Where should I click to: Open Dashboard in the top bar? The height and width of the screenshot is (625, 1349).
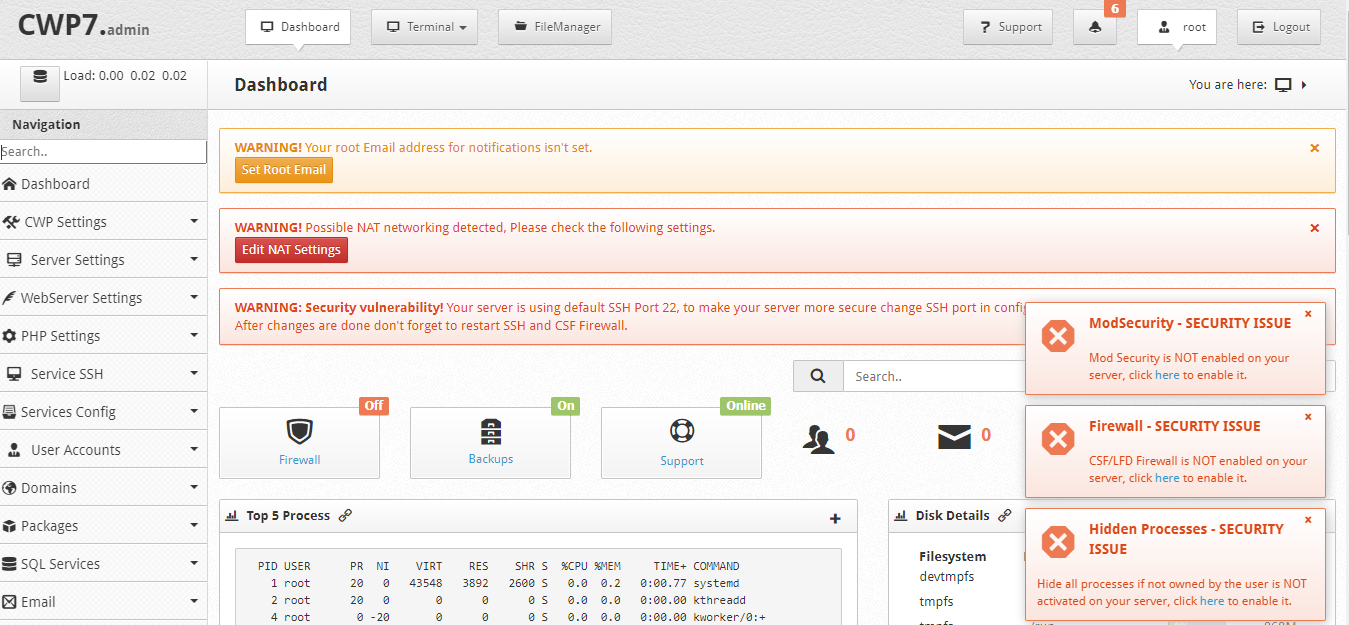click(x=298, y=27)
